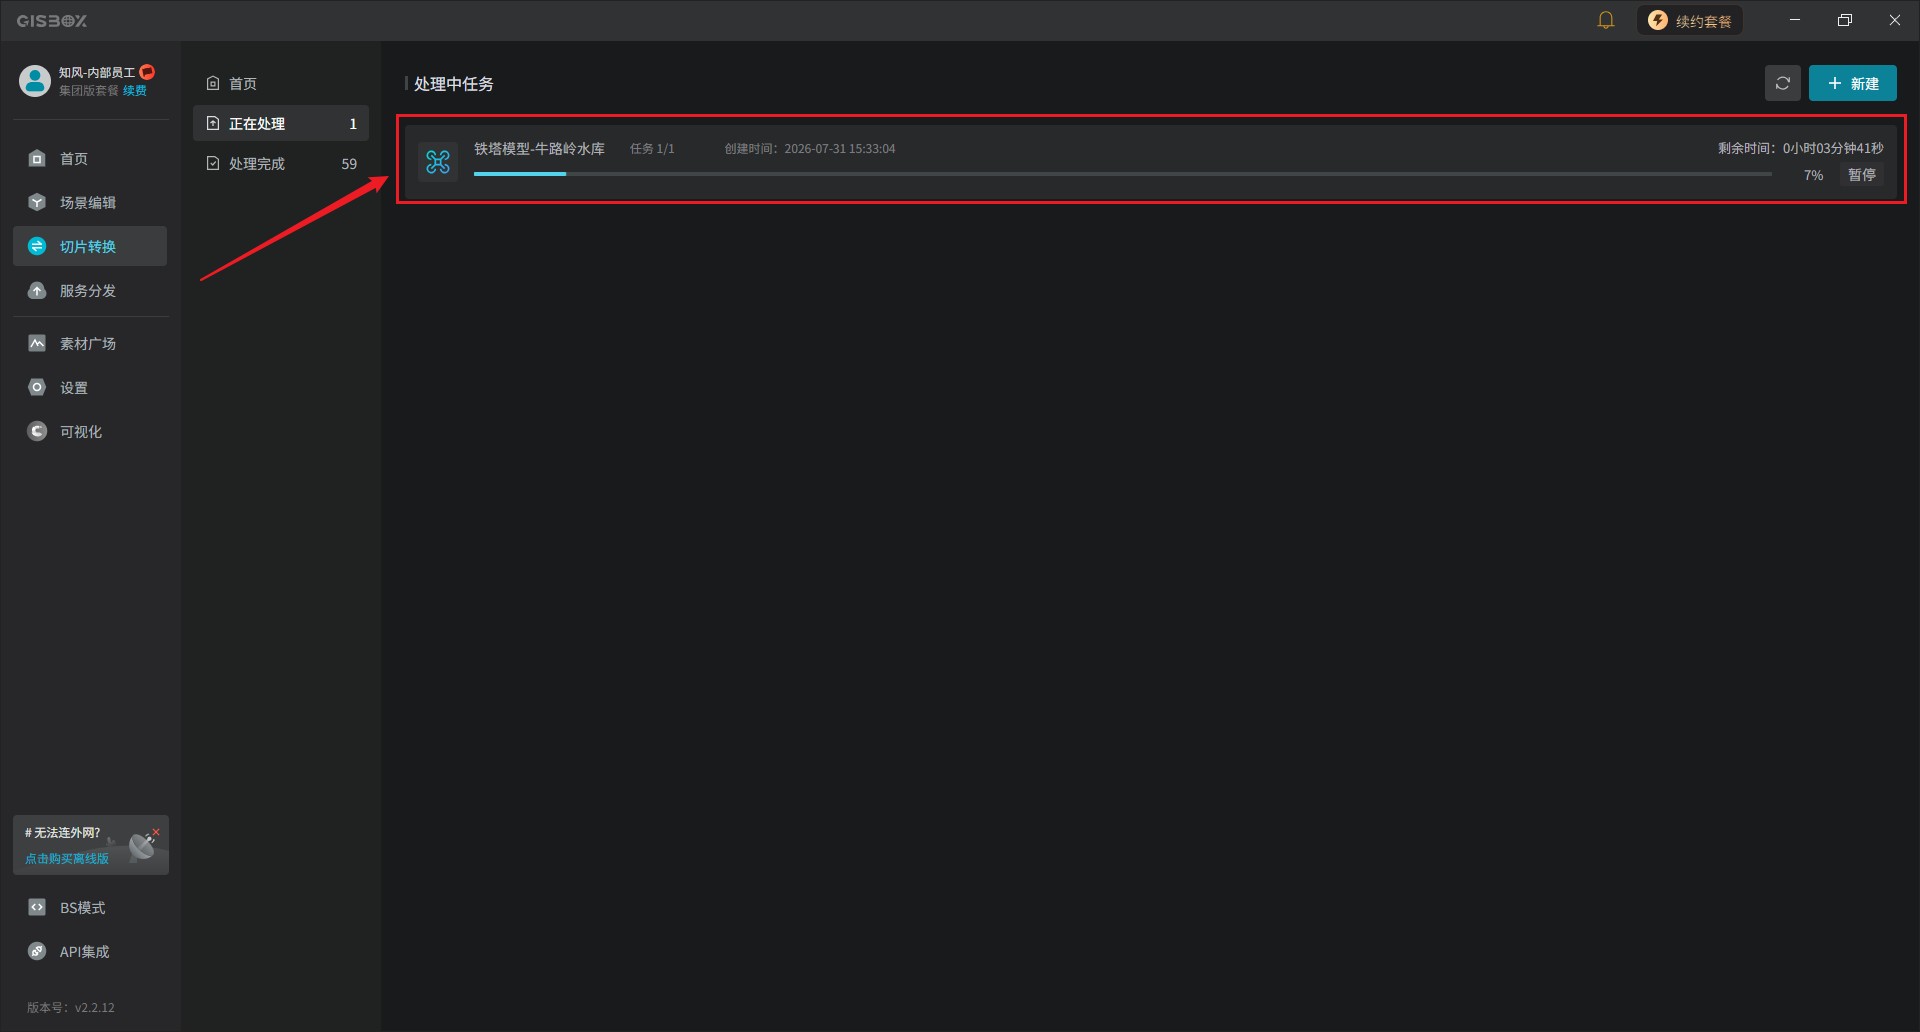Click the 任务 1/1 label
Viewport: 1920px width, 1032px height.
(652, 148)
